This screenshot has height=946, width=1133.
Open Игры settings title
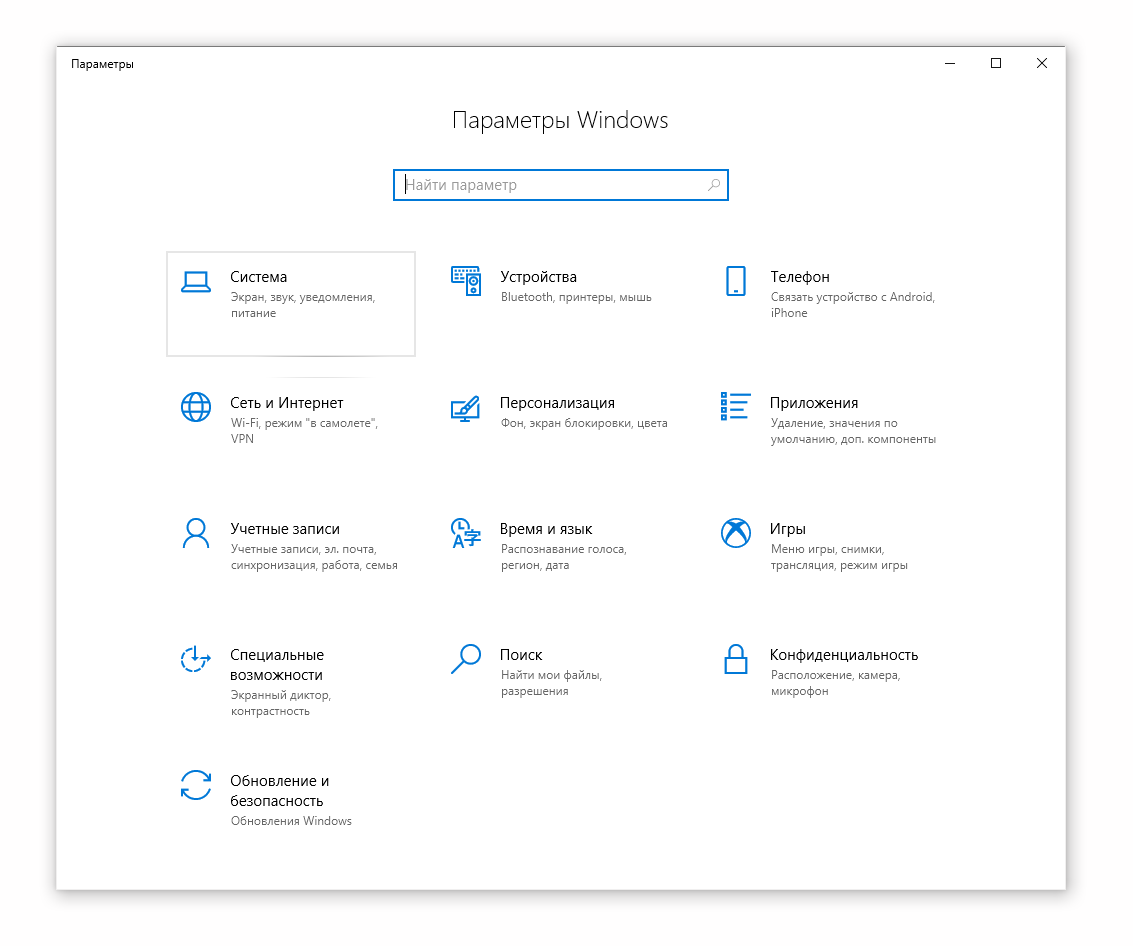[x=788, y=529]
